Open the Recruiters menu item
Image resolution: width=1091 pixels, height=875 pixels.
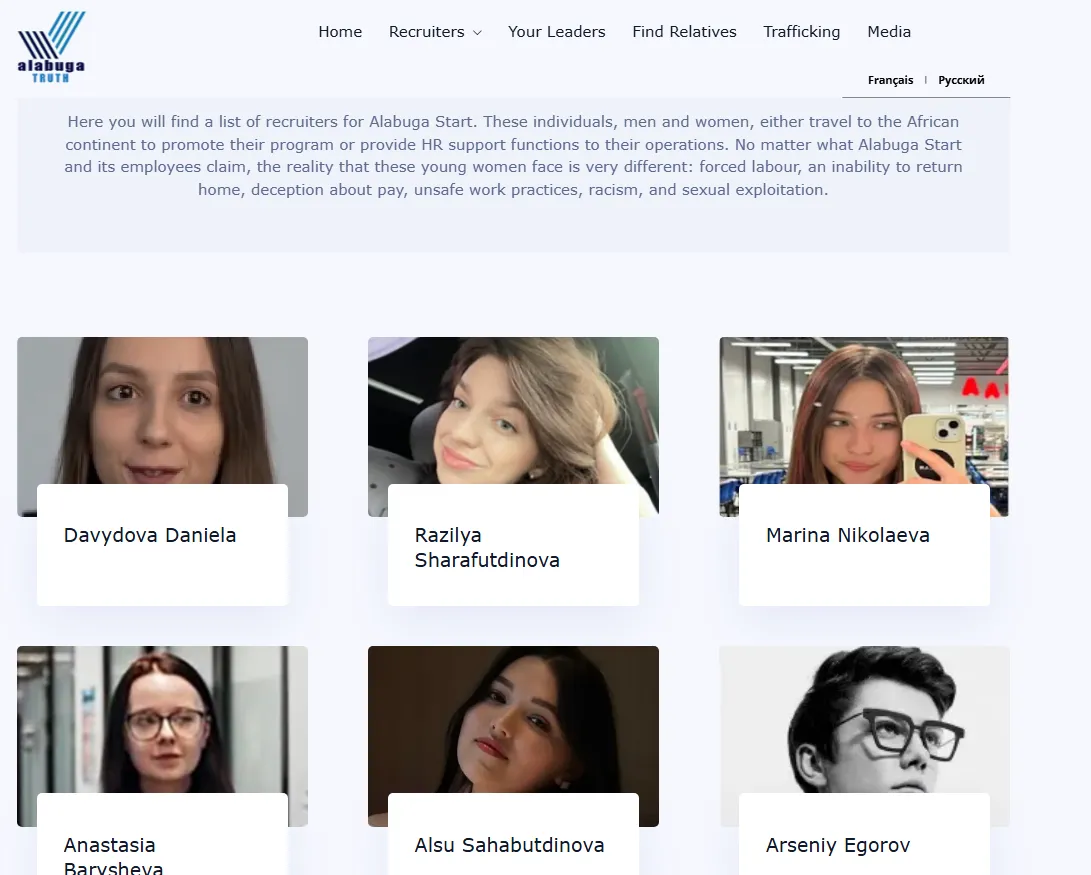pyautogui.click(x=426, y=32)
